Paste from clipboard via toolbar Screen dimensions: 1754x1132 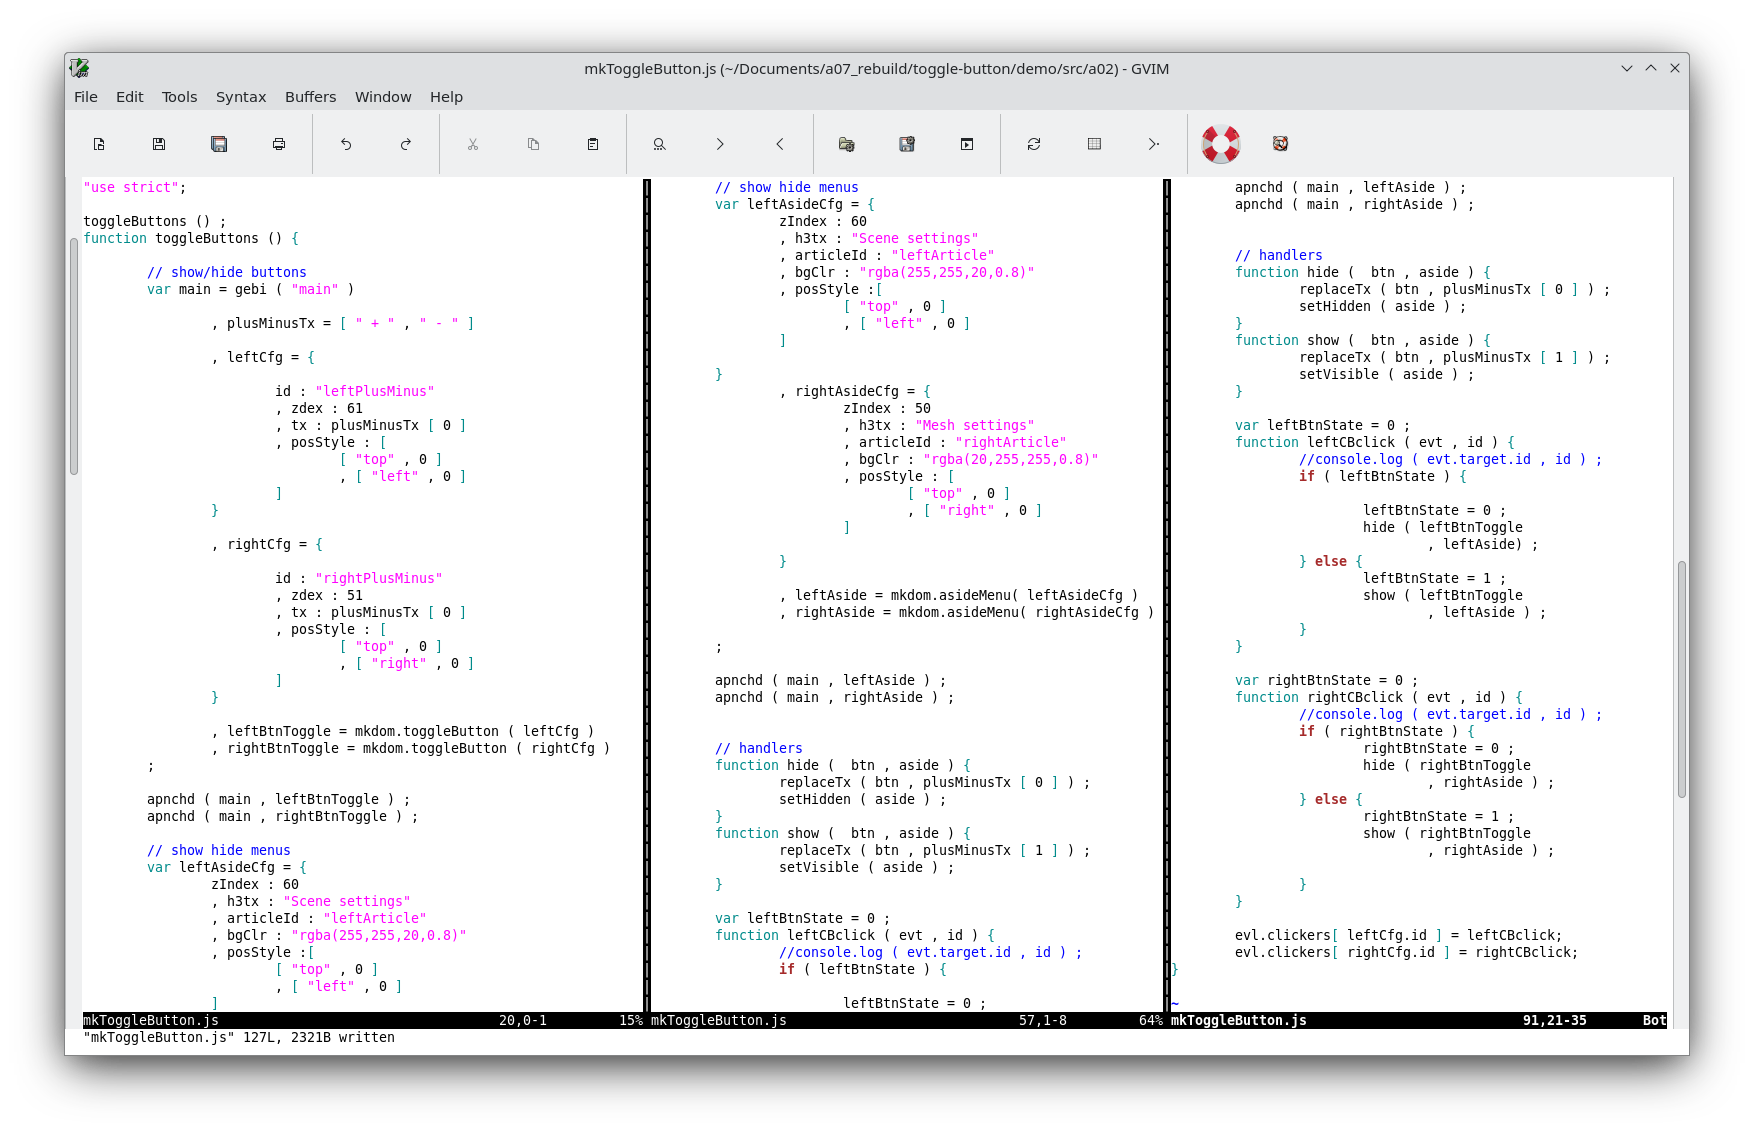click(593, 144)
